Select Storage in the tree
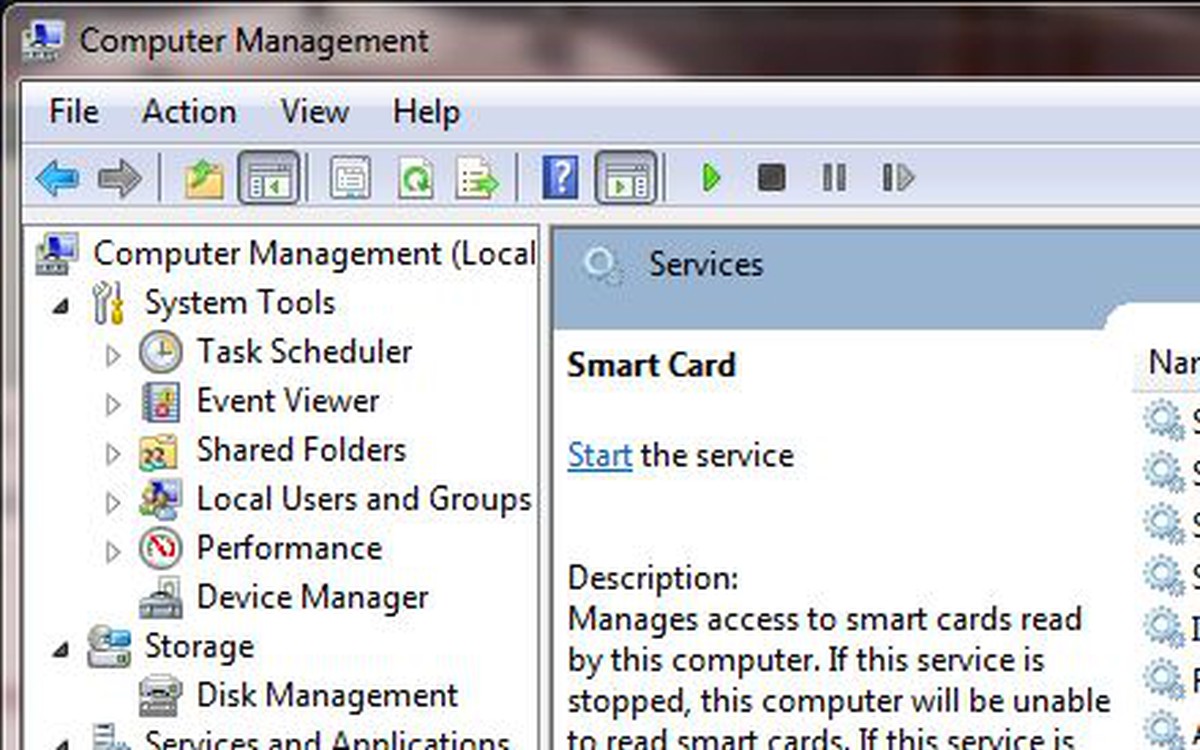This screenshot has width=1200, height=750. [x=199, y=646]
